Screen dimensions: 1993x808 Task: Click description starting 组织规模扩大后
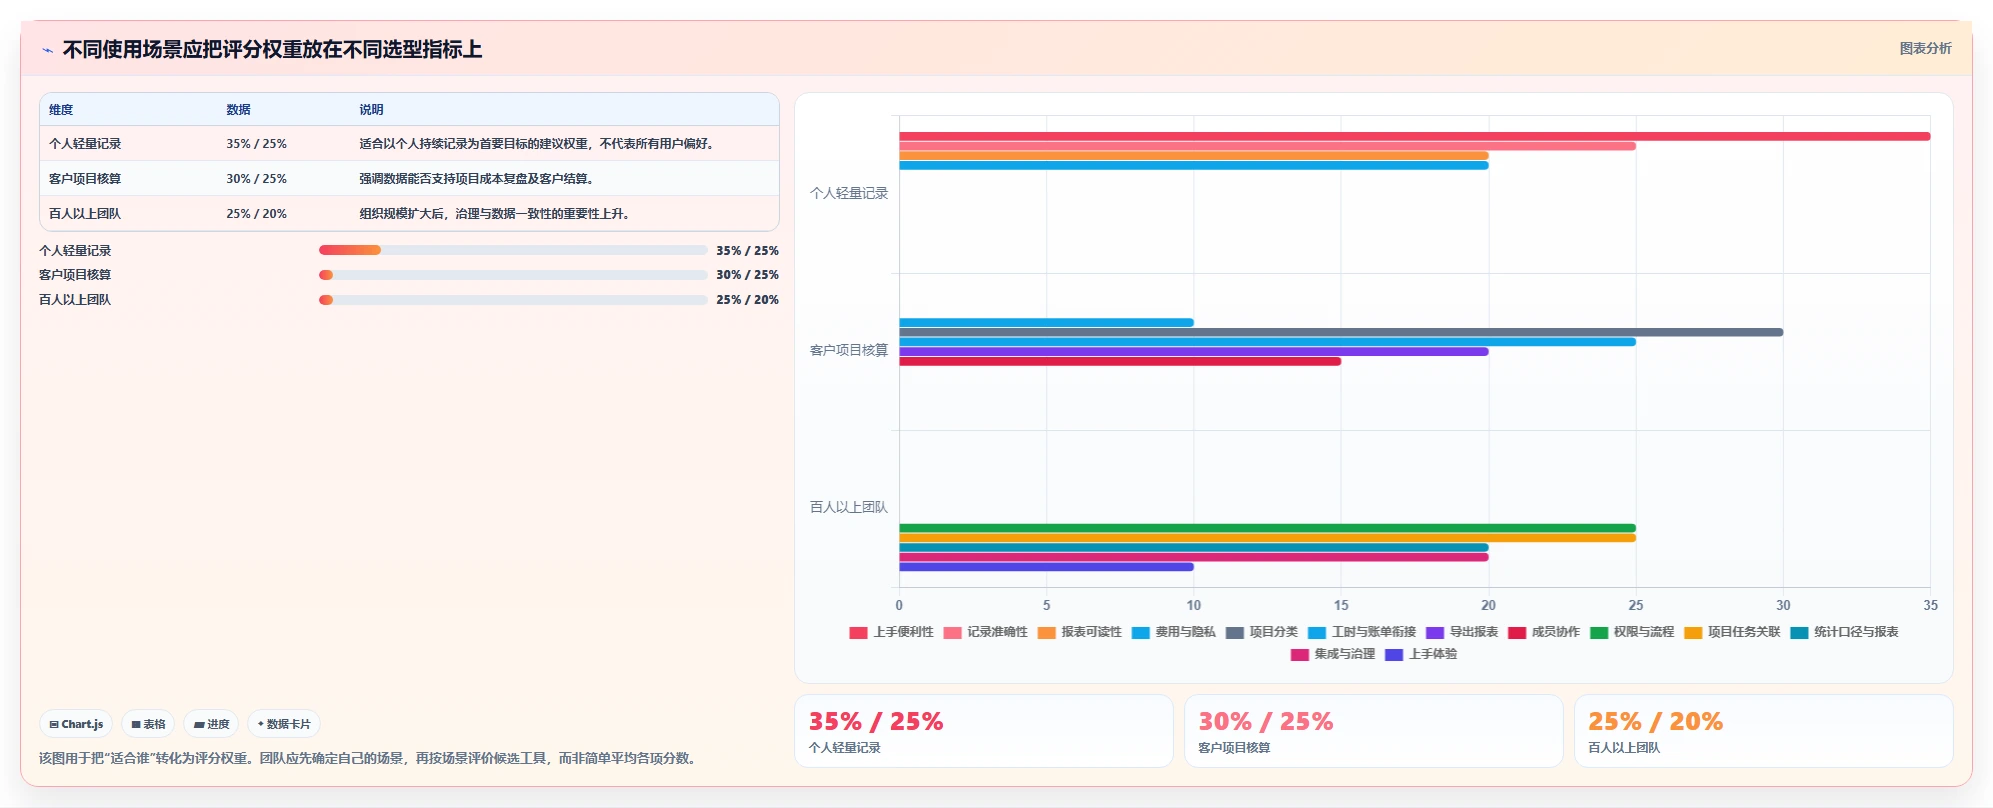496,214
